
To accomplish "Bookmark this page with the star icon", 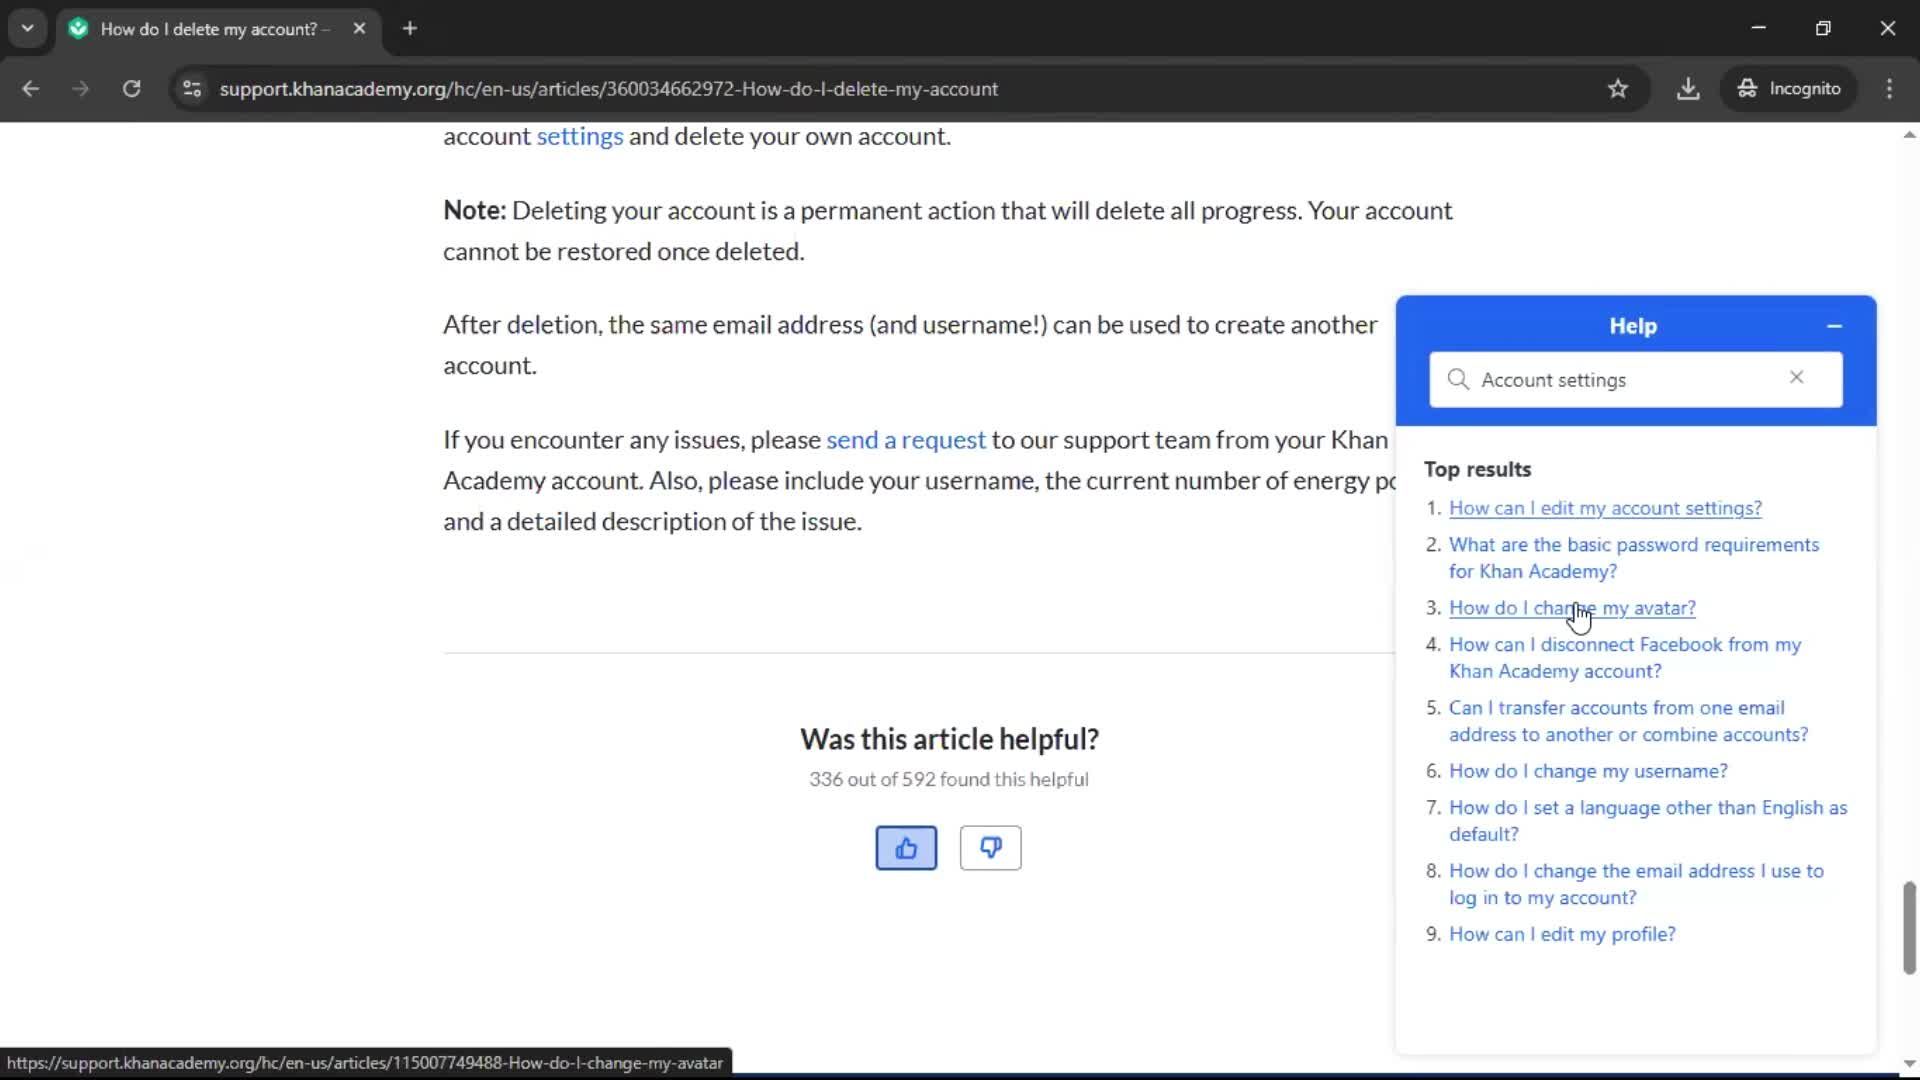I will pos(1617,89).
